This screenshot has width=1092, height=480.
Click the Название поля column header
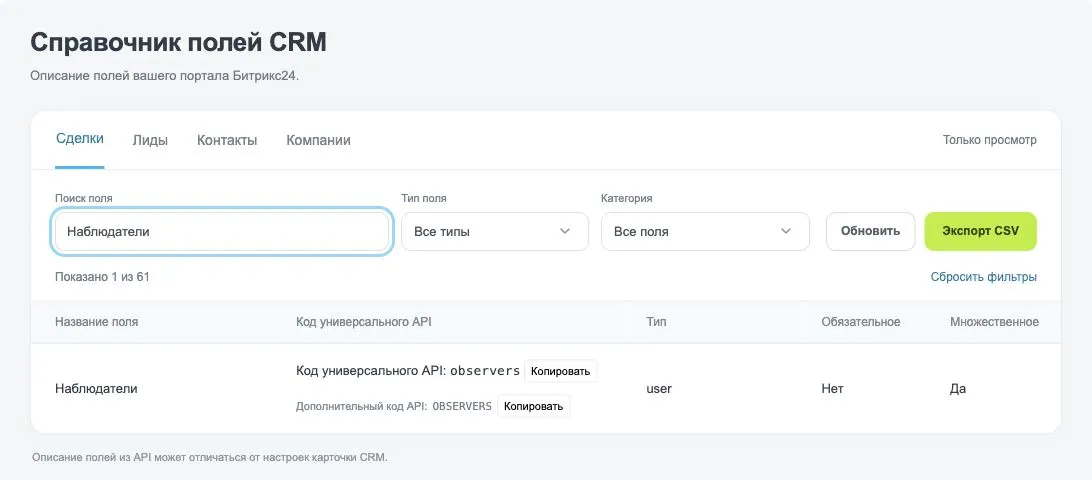(97, 322)
